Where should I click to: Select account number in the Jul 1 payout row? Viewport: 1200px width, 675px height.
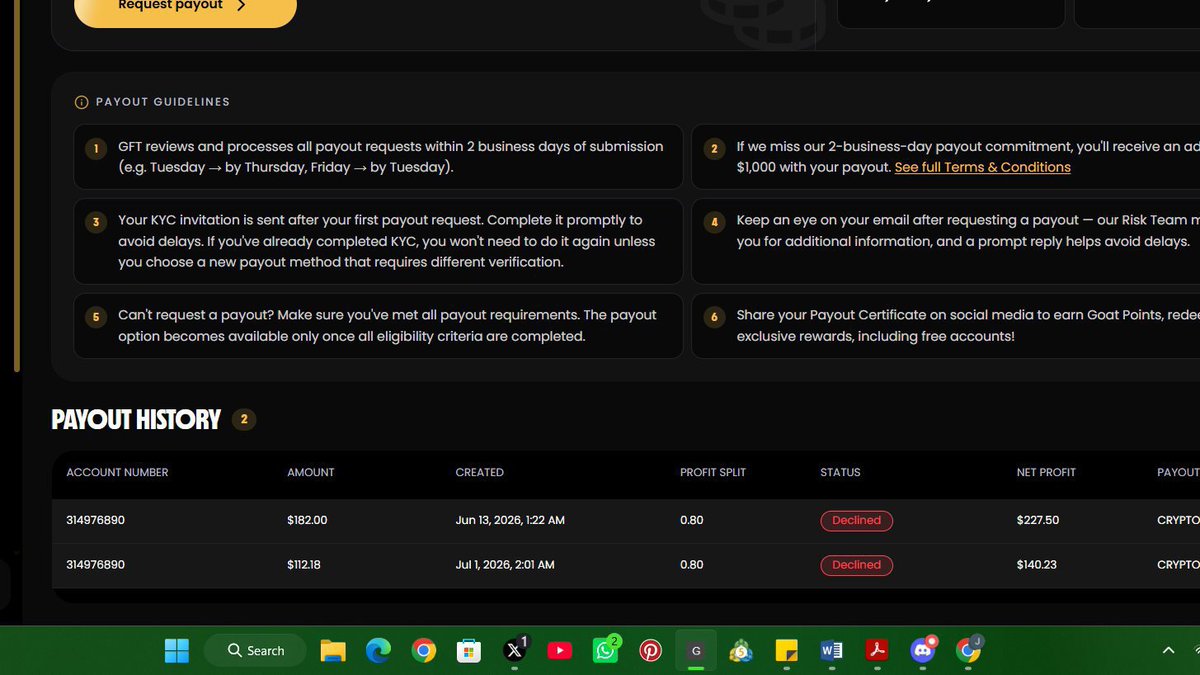coord(95,565)
